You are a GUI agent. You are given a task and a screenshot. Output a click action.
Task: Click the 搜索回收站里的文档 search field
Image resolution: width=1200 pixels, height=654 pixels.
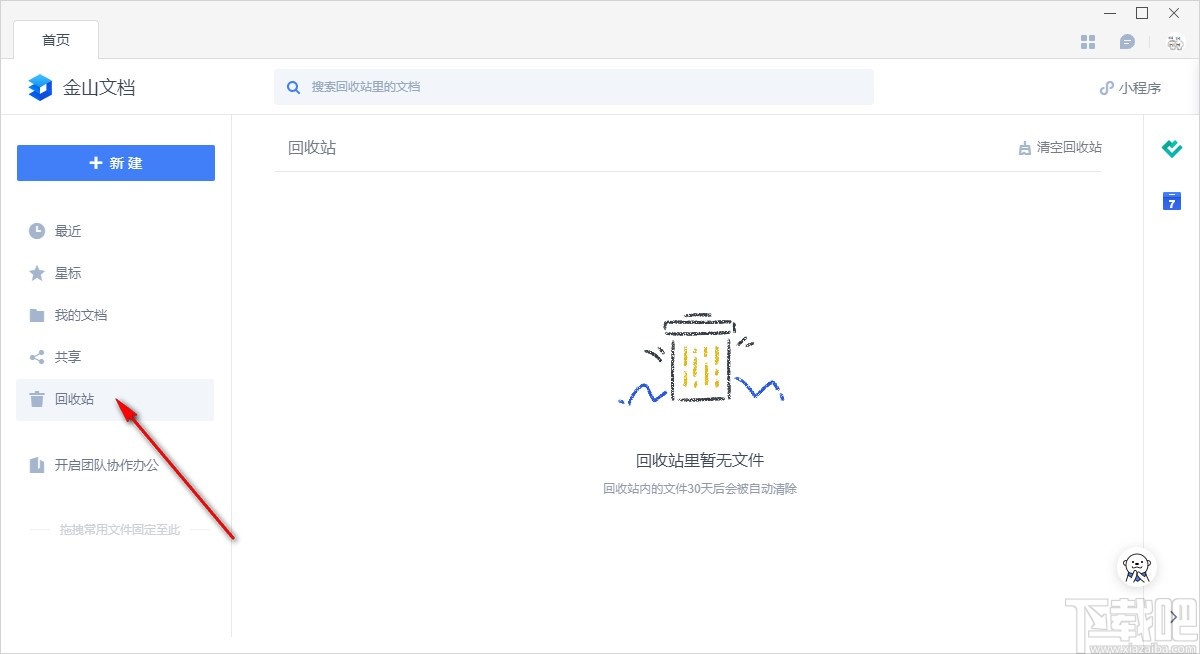(x=575, y=87)
